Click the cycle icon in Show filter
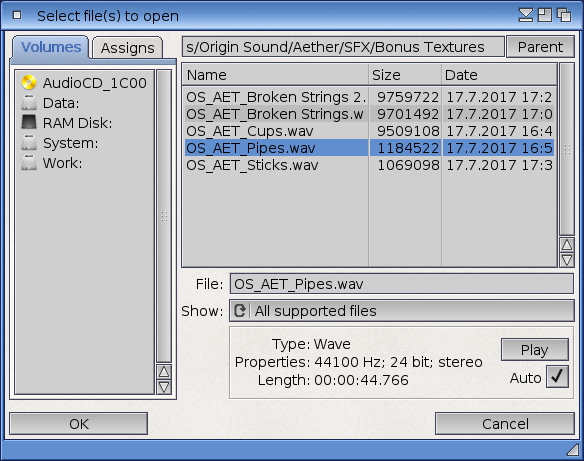This screenshot has width=584, height=461. [x=240, y=311]
